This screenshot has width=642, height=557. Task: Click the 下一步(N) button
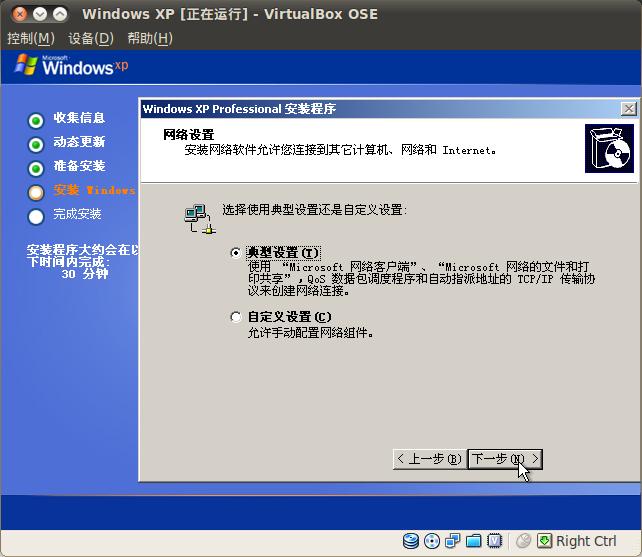point(505,459)
